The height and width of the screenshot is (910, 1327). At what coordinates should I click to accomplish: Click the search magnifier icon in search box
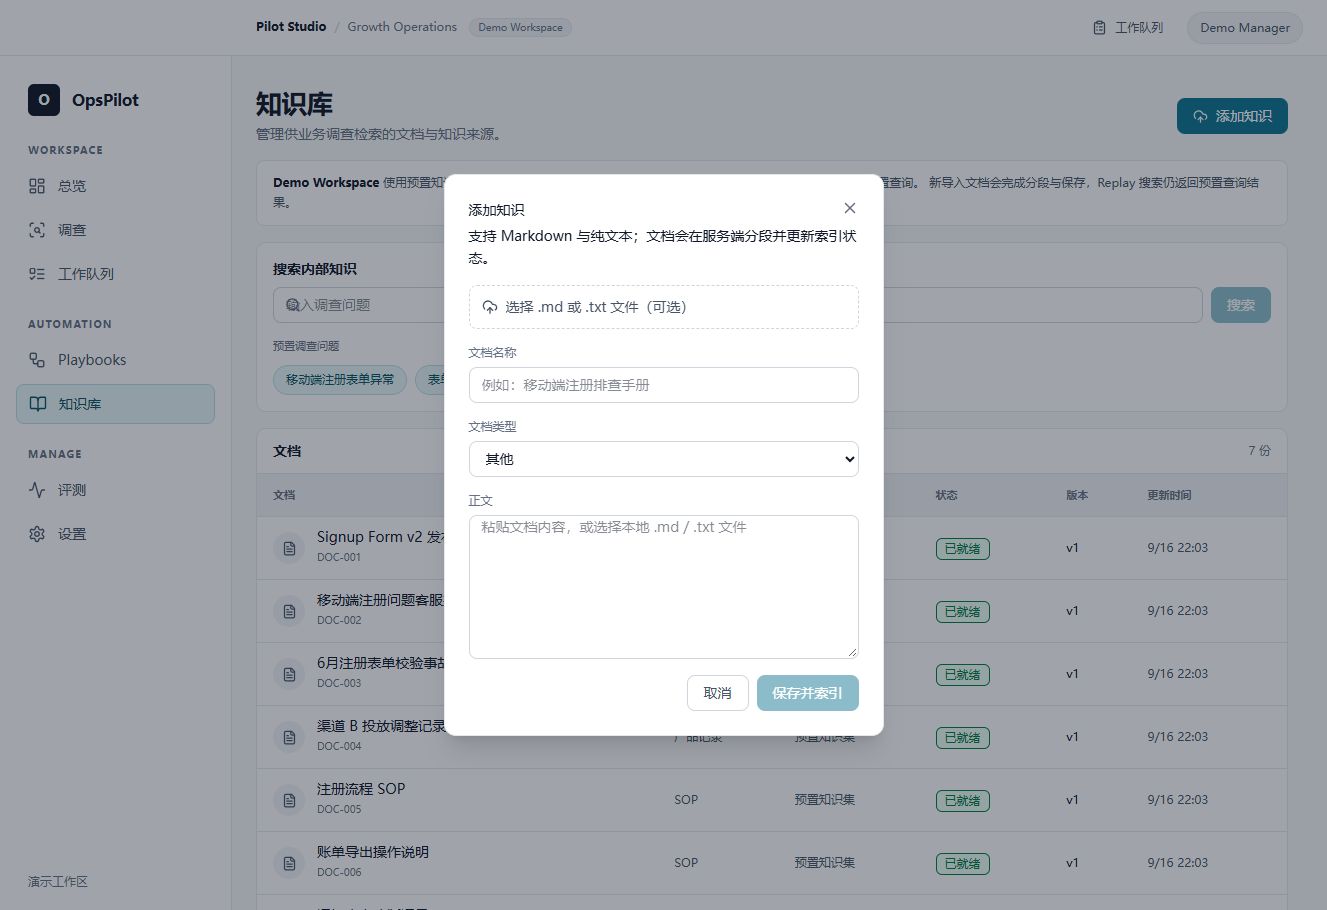pyautogui.click(x=293, y=305)
